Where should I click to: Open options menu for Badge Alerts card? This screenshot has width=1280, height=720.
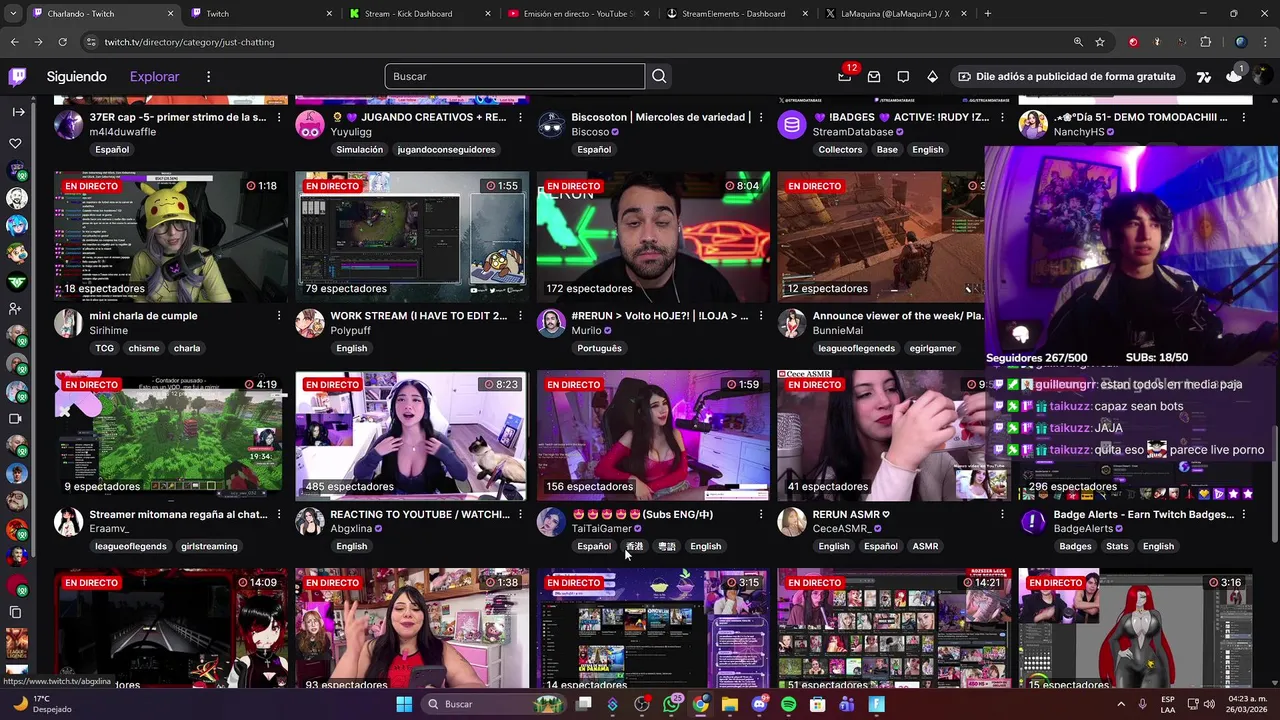(1243, 514)
